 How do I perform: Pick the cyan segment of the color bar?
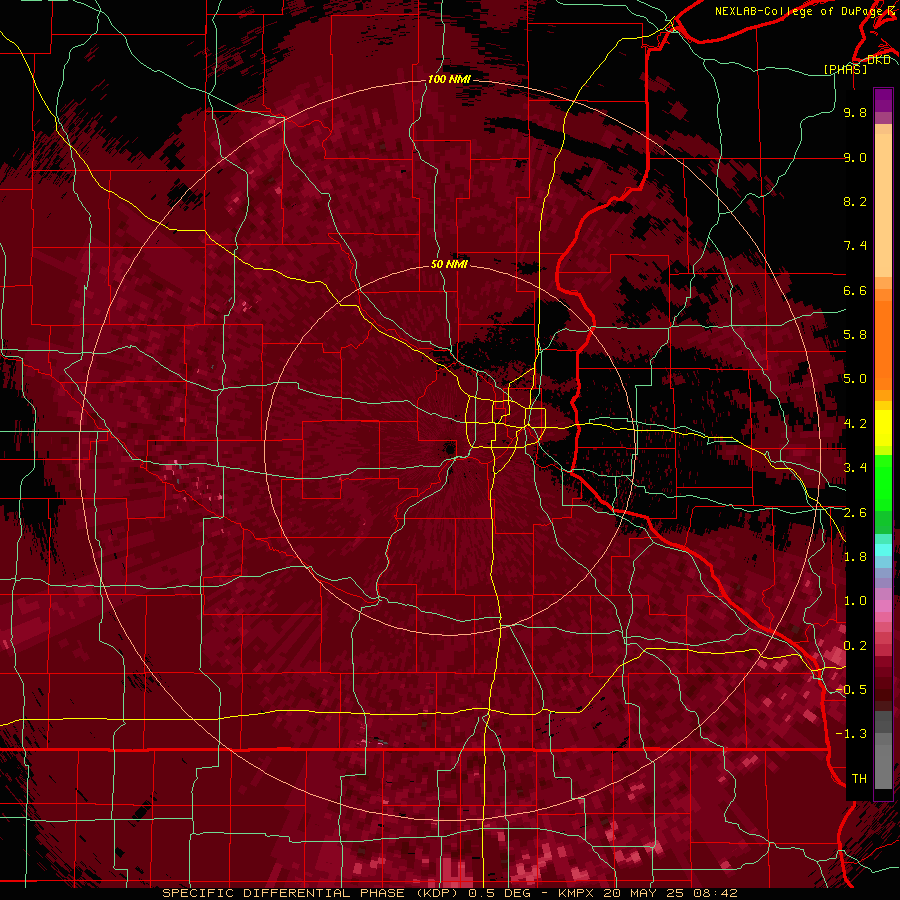click(x=883, y=550)
